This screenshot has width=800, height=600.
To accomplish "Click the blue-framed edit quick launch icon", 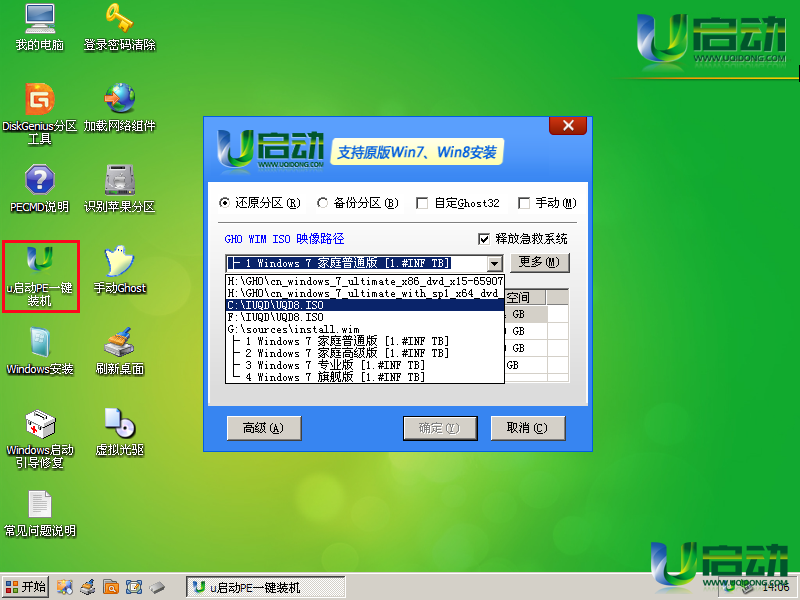I will click(134, 587).
